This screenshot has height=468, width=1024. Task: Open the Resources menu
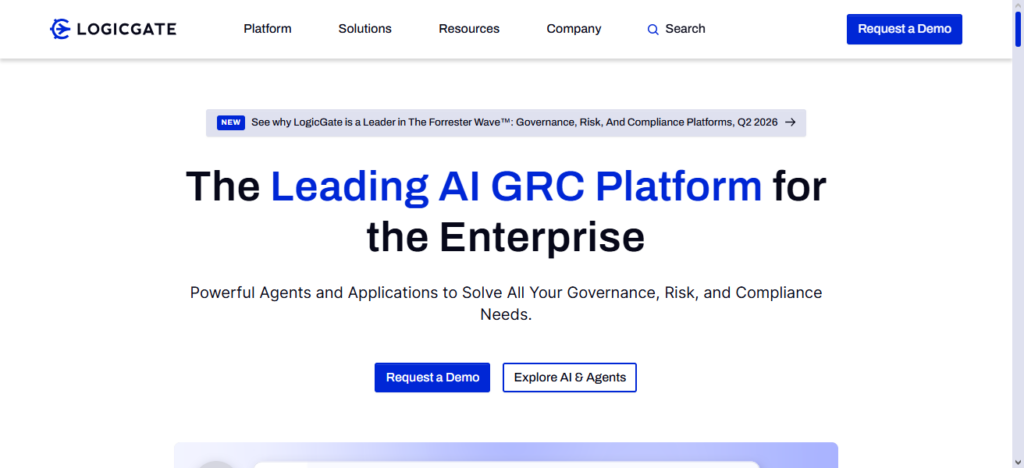click(469, 29)
